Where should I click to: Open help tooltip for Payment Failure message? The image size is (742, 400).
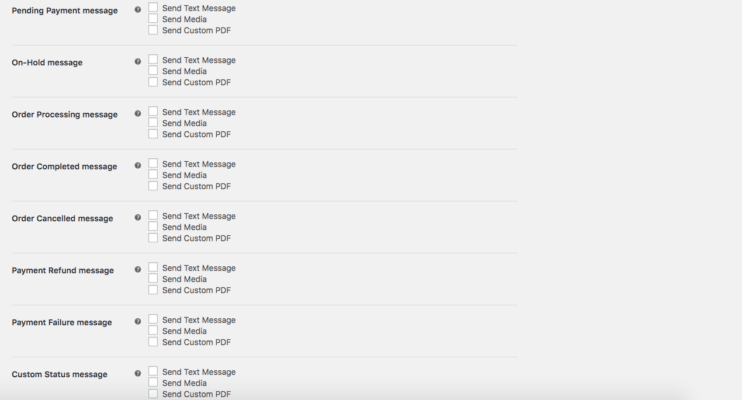[138, 321]
